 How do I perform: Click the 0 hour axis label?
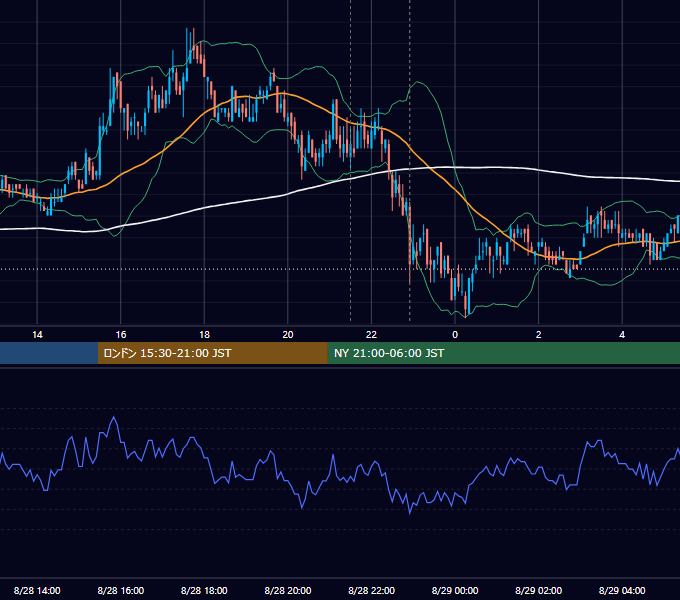coord(455,335)
